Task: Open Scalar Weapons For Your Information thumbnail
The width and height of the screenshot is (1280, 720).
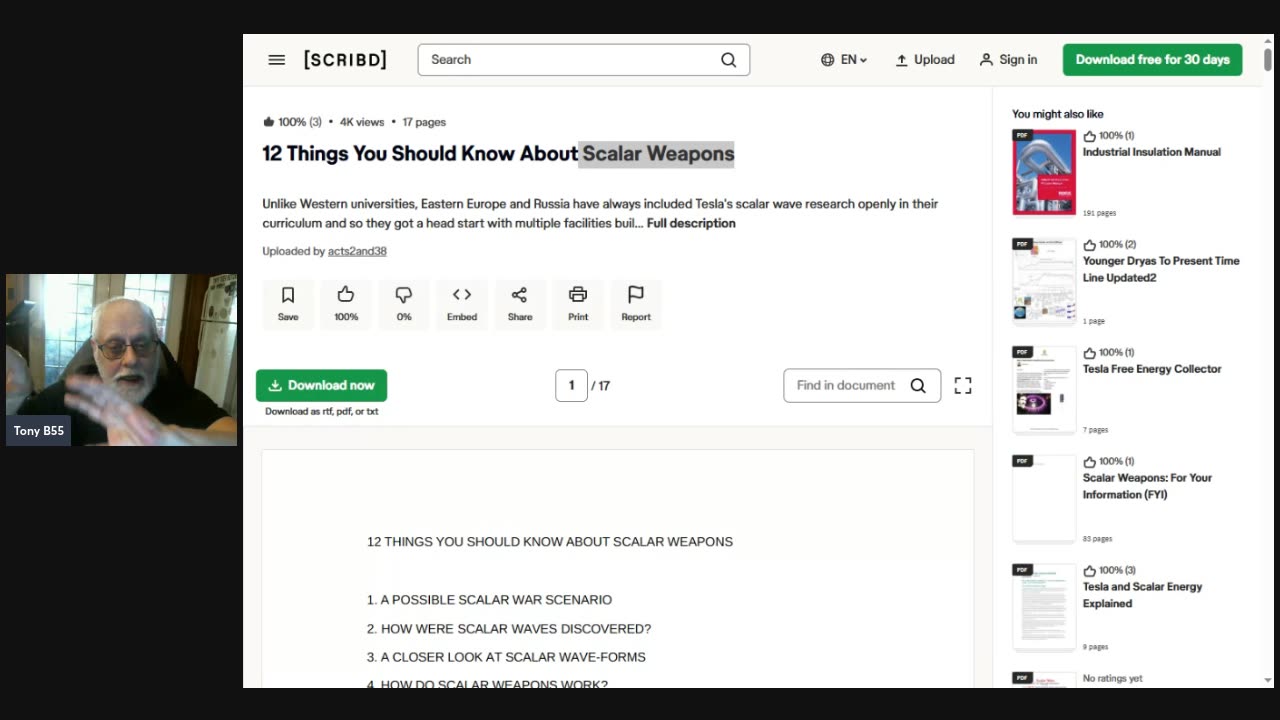Action: pos(1044,498)
